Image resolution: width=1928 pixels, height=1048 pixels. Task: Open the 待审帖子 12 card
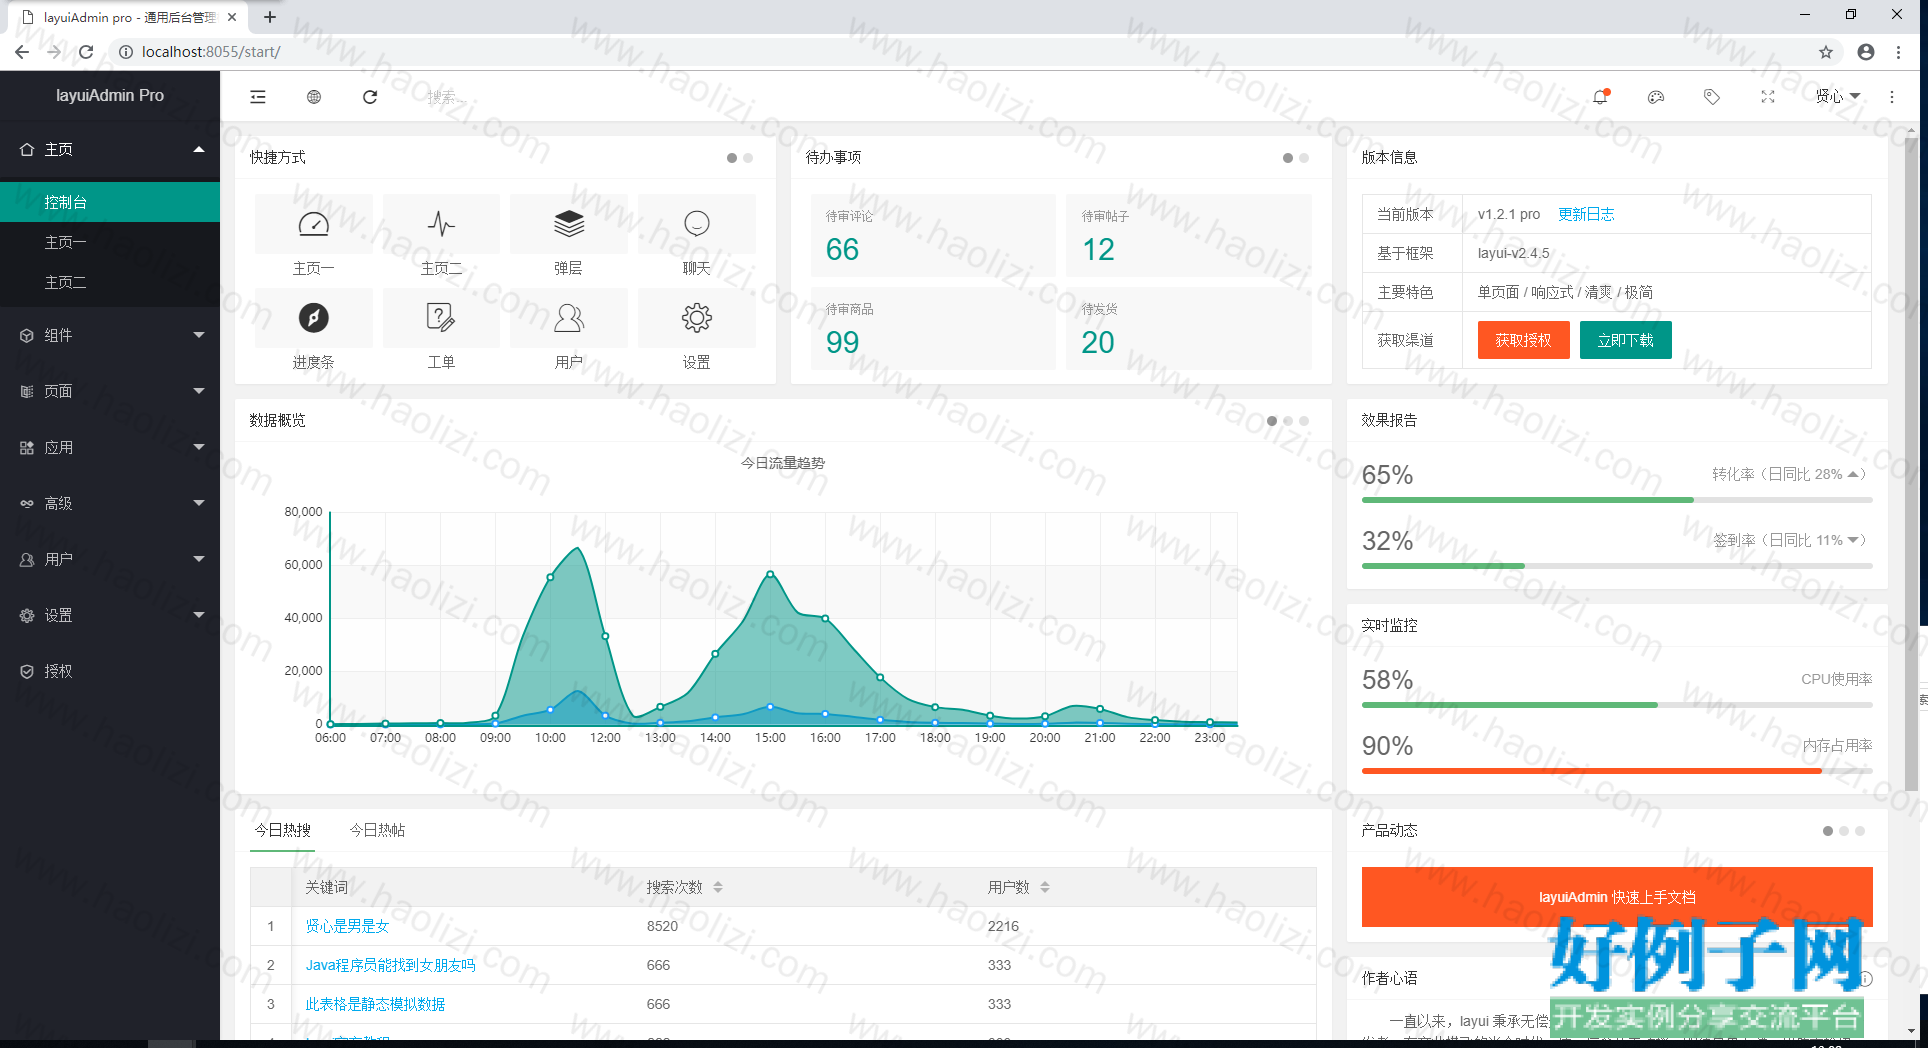click(x=1189, y=235)
